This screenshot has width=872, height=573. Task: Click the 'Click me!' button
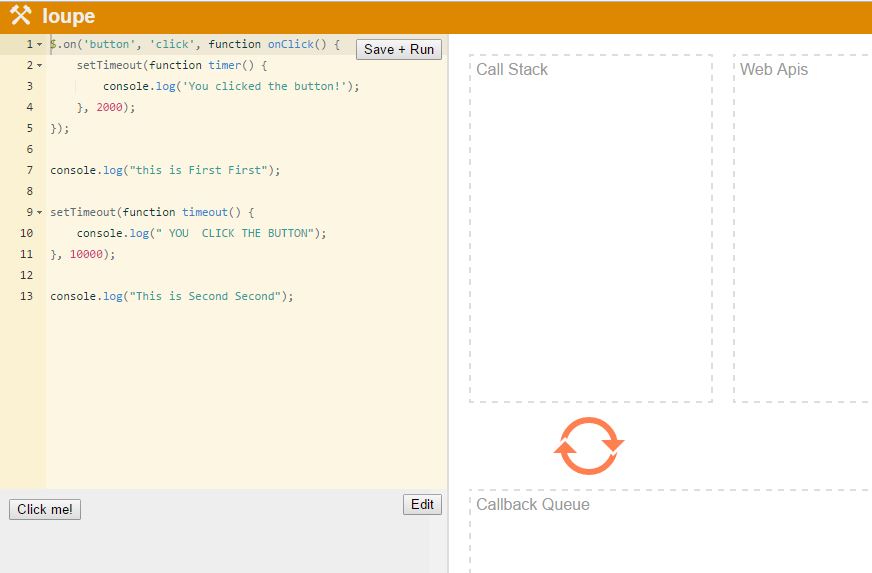[x=45, y=510]
